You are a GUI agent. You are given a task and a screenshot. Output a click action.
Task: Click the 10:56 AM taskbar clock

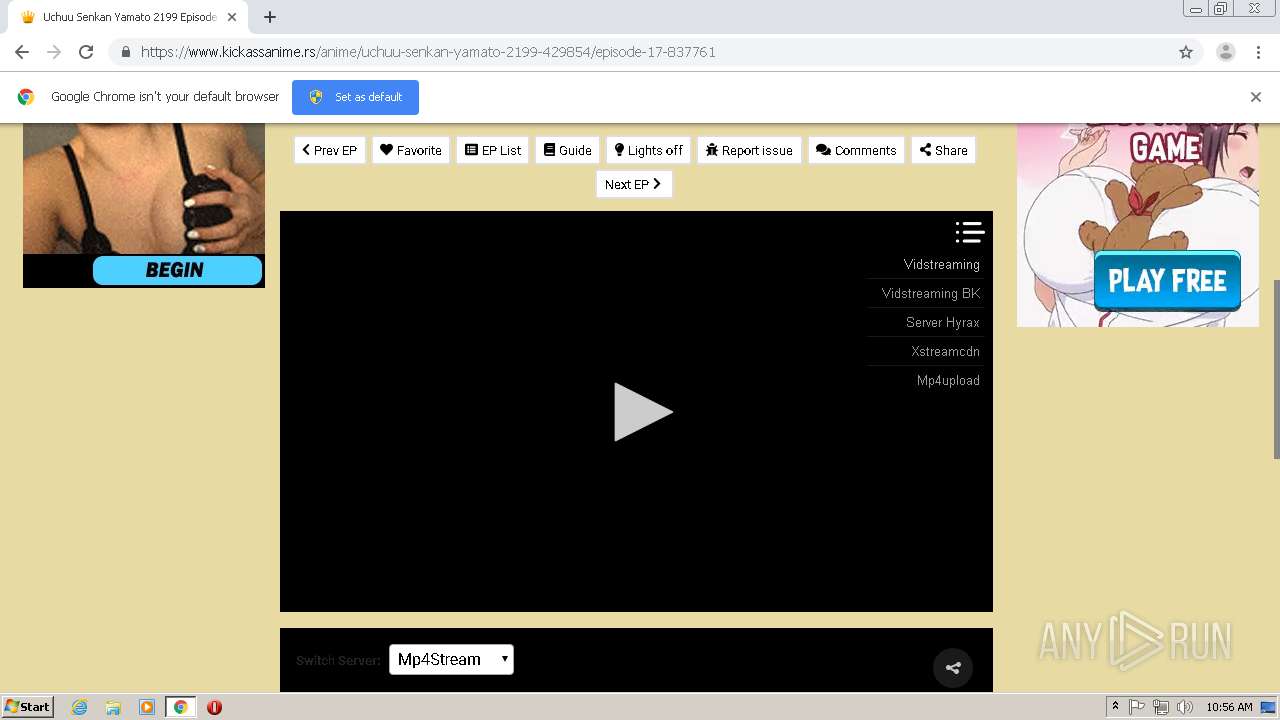click(1229, 707)
